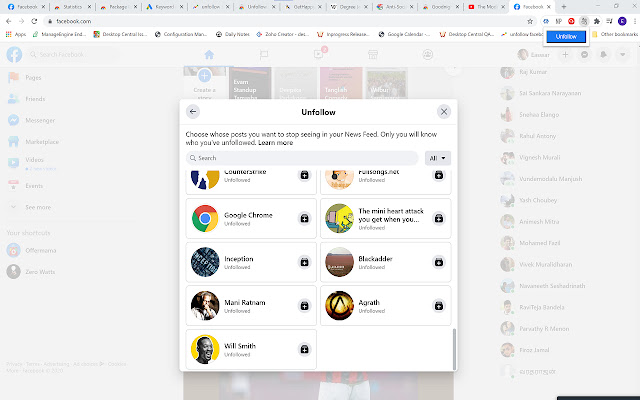The image size is (640, 400).
Task: Click browser back arrow
Action: 9,21
